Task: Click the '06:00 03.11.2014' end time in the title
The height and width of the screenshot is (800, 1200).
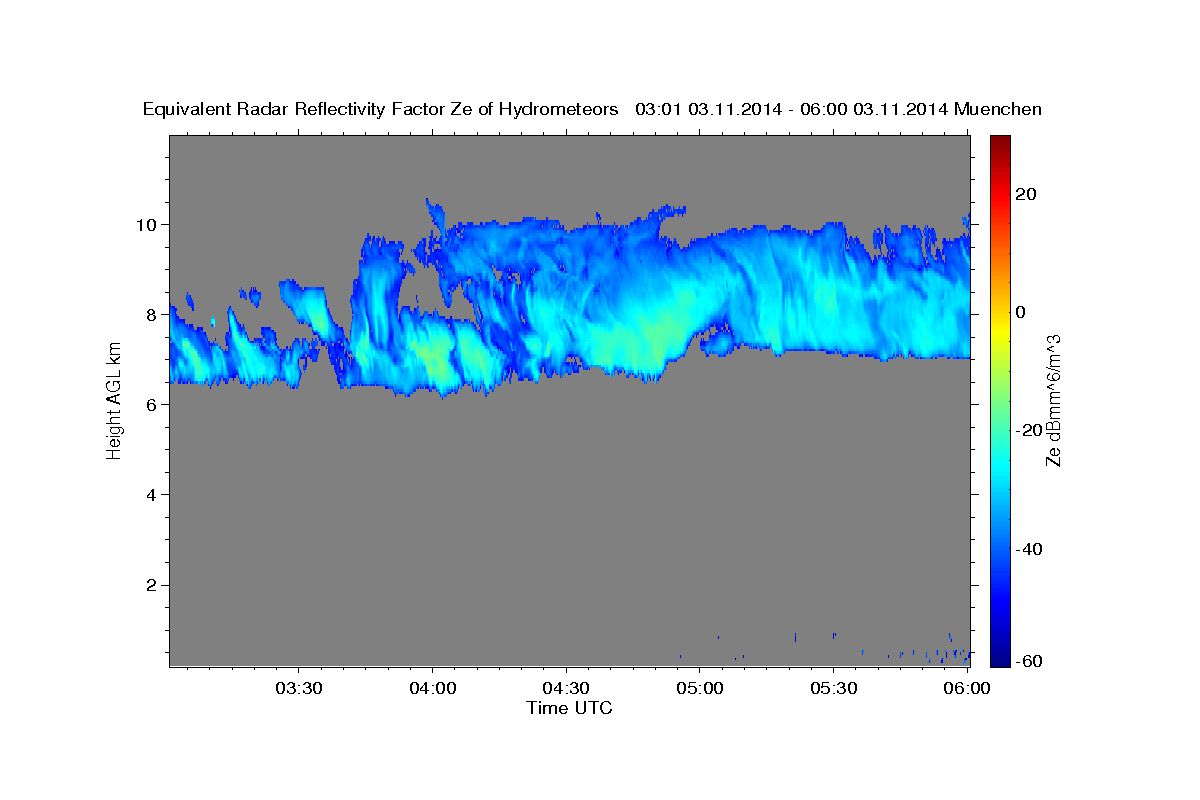Action: [x=874, y=109]
